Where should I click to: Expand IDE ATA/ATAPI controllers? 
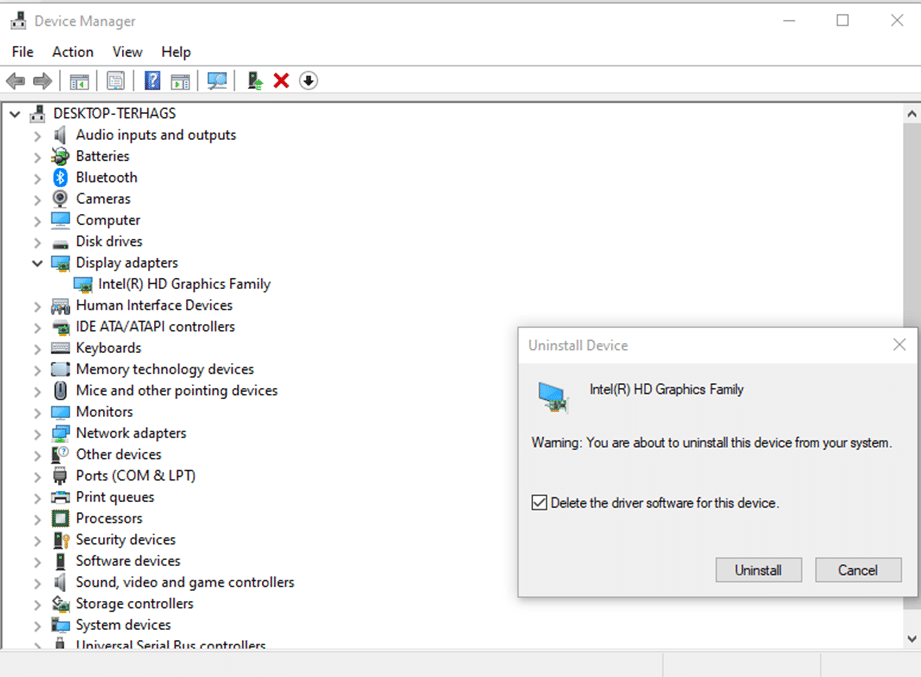pyautogui.click(x=38, y=327)
